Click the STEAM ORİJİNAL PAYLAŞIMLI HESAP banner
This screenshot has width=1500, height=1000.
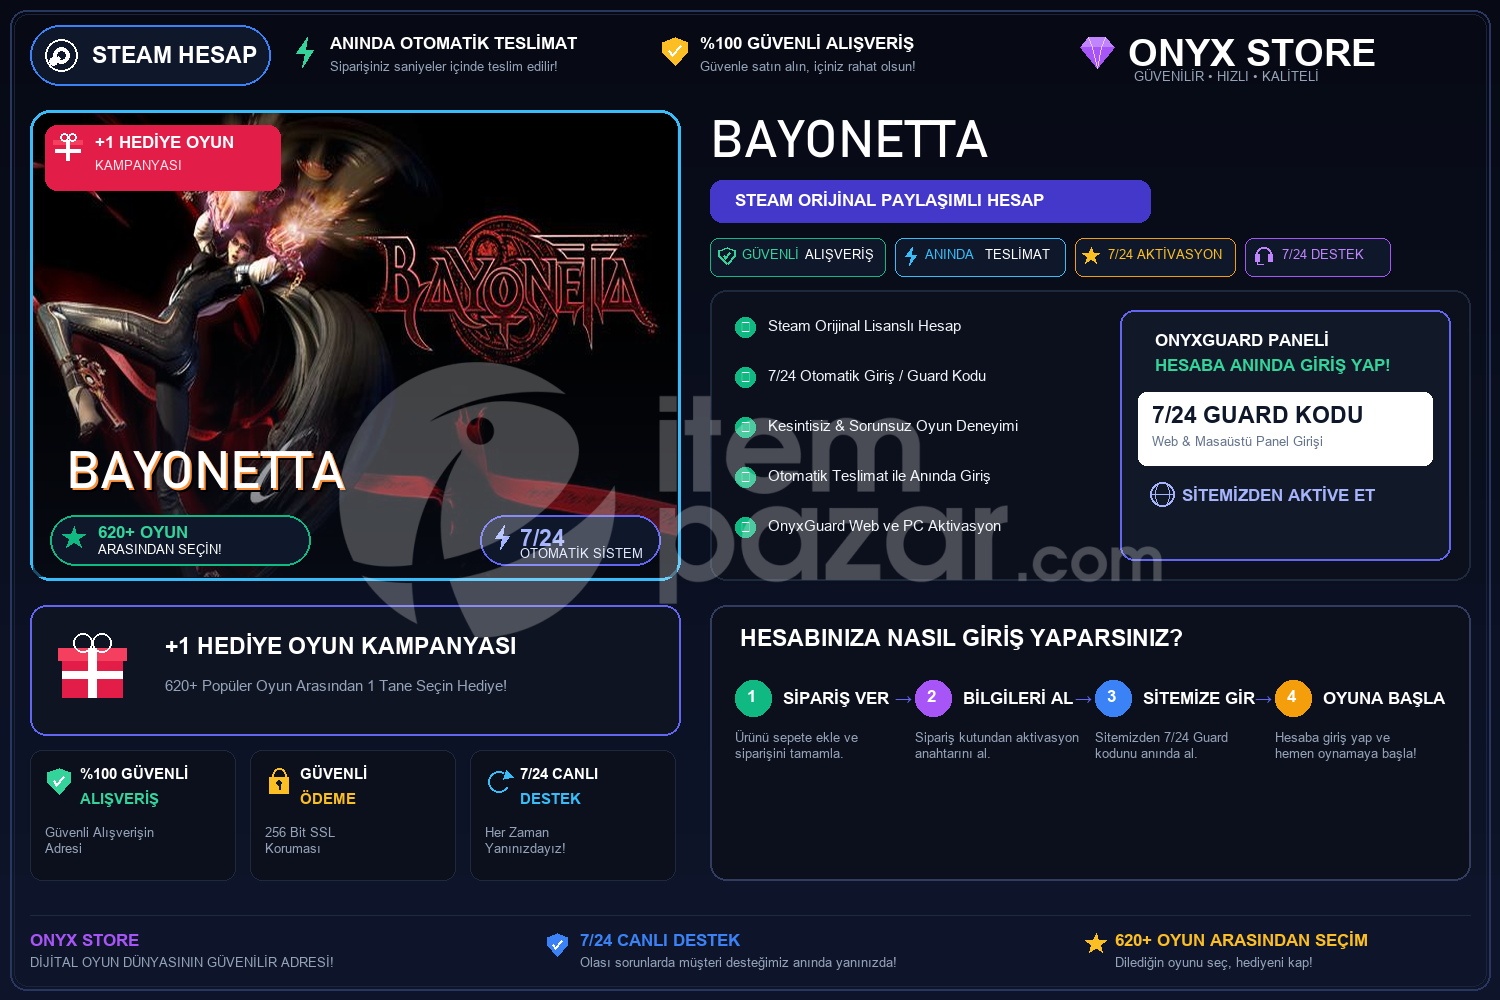tap(930, 201)
